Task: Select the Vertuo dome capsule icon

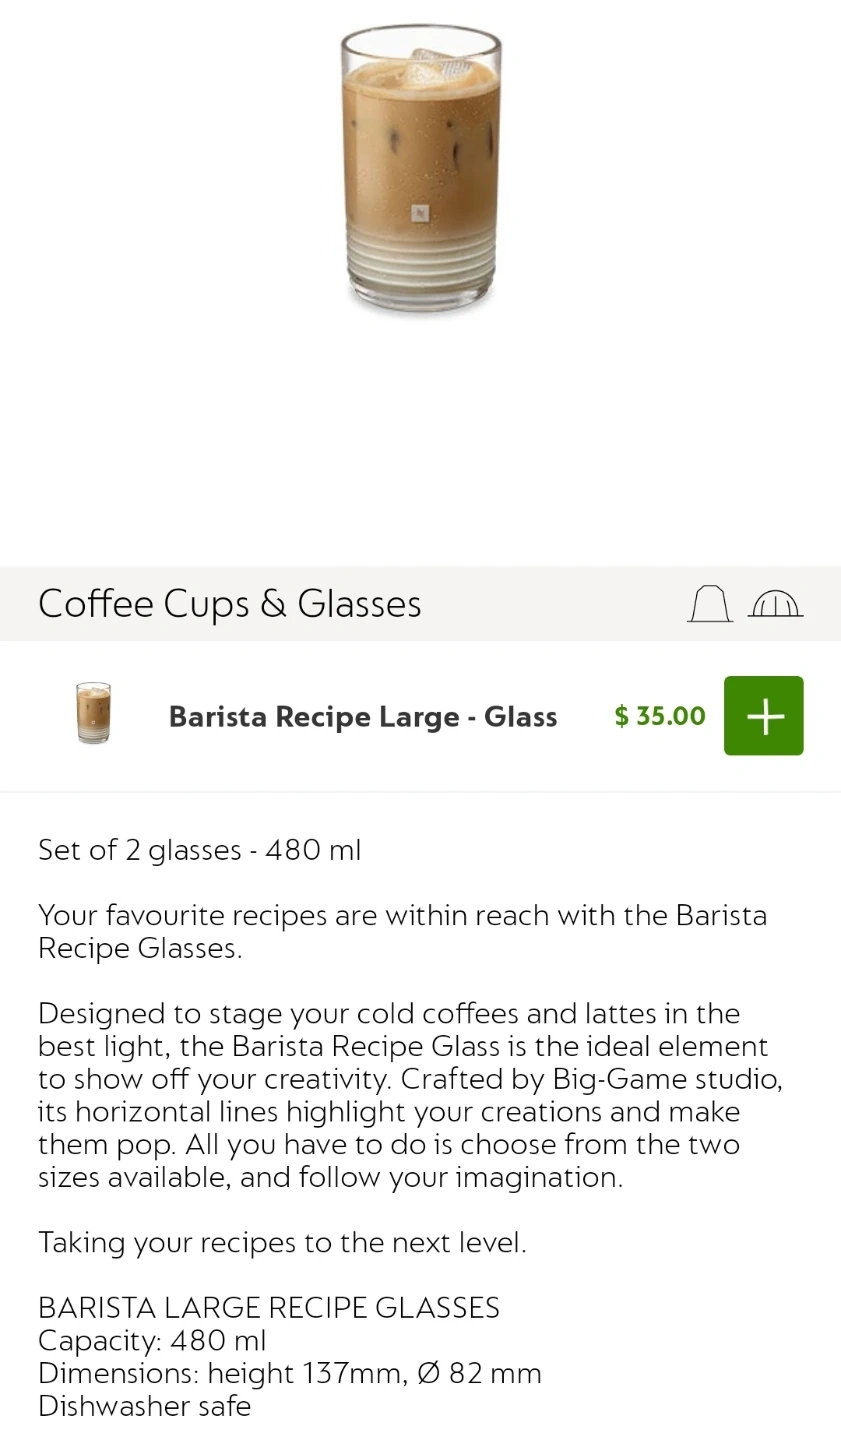Action: click(x=775, y=604)
